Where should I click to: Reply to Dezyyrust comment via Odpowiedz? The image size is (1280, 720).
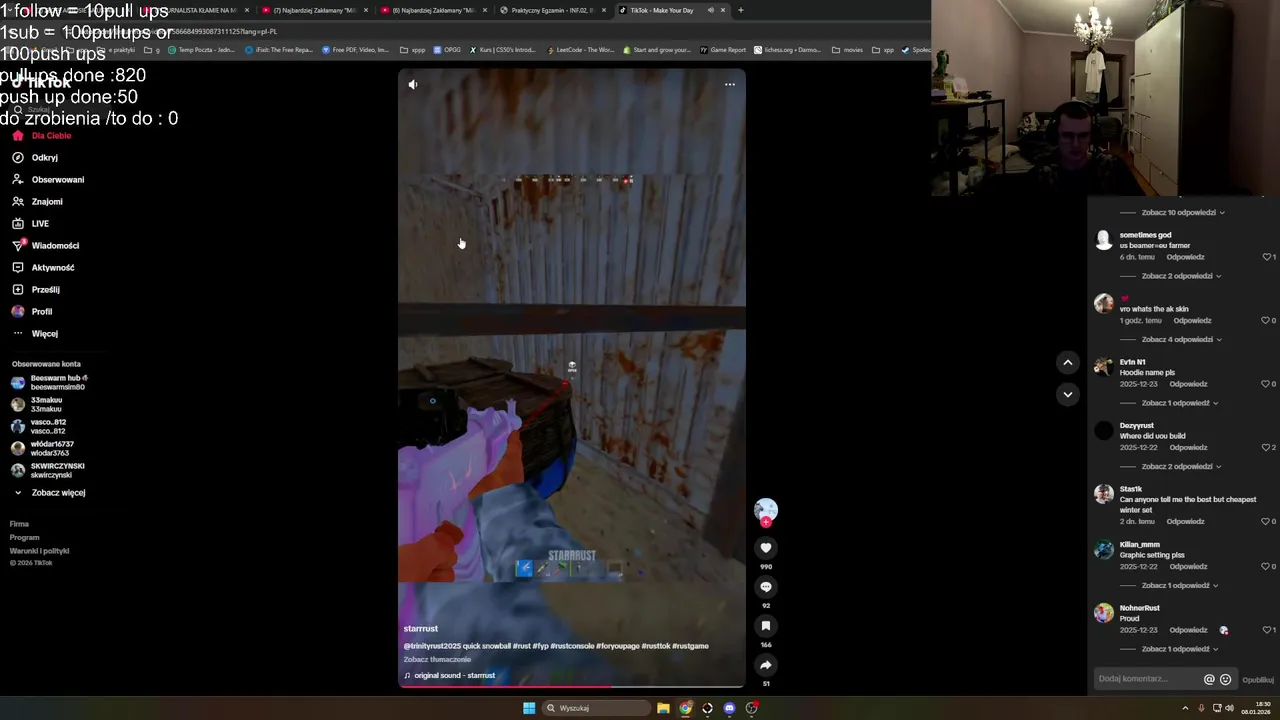[1188, 448]
